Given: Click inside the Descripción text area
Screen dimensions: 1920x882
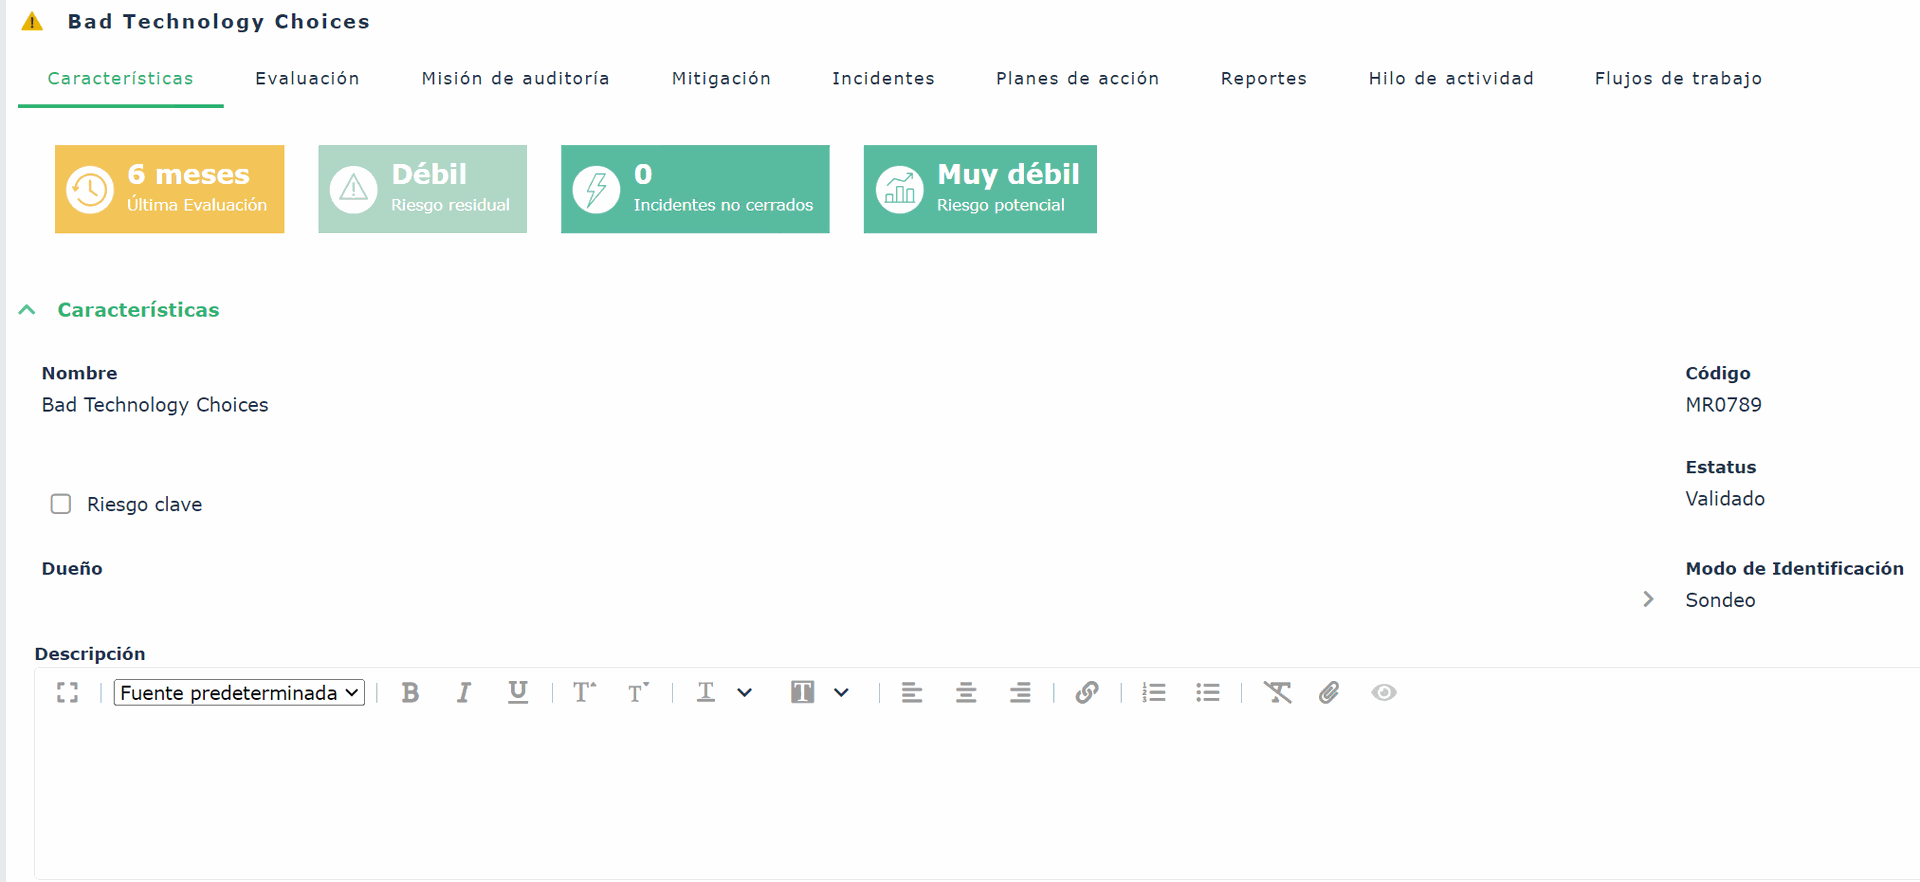Looking at the screenshot, I should pyautogui.click(x=977, y=798).
